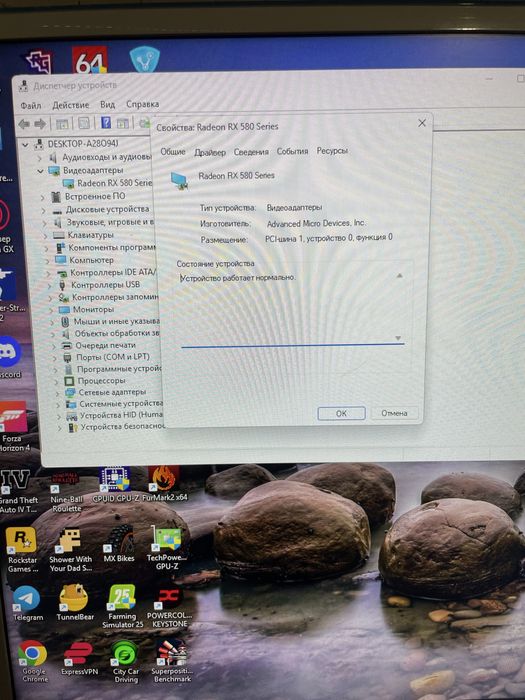Viewport: 525px width, 700px height.
Task: Open the Forza Horizon 4 icon
Action: tap(14, 427)
